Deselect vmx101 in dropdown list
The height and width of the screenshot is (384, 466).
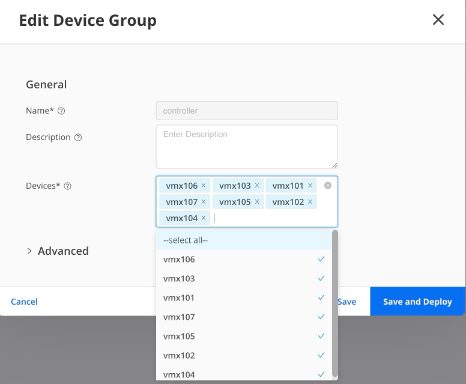[x=244, y=298]
